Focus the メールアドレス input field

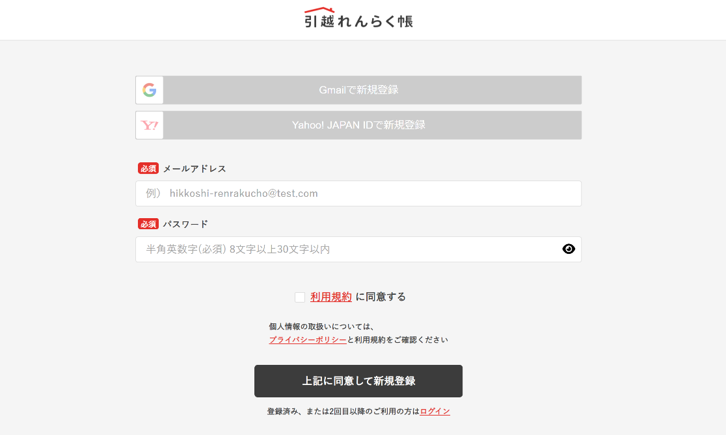click(x=358, y=193)
